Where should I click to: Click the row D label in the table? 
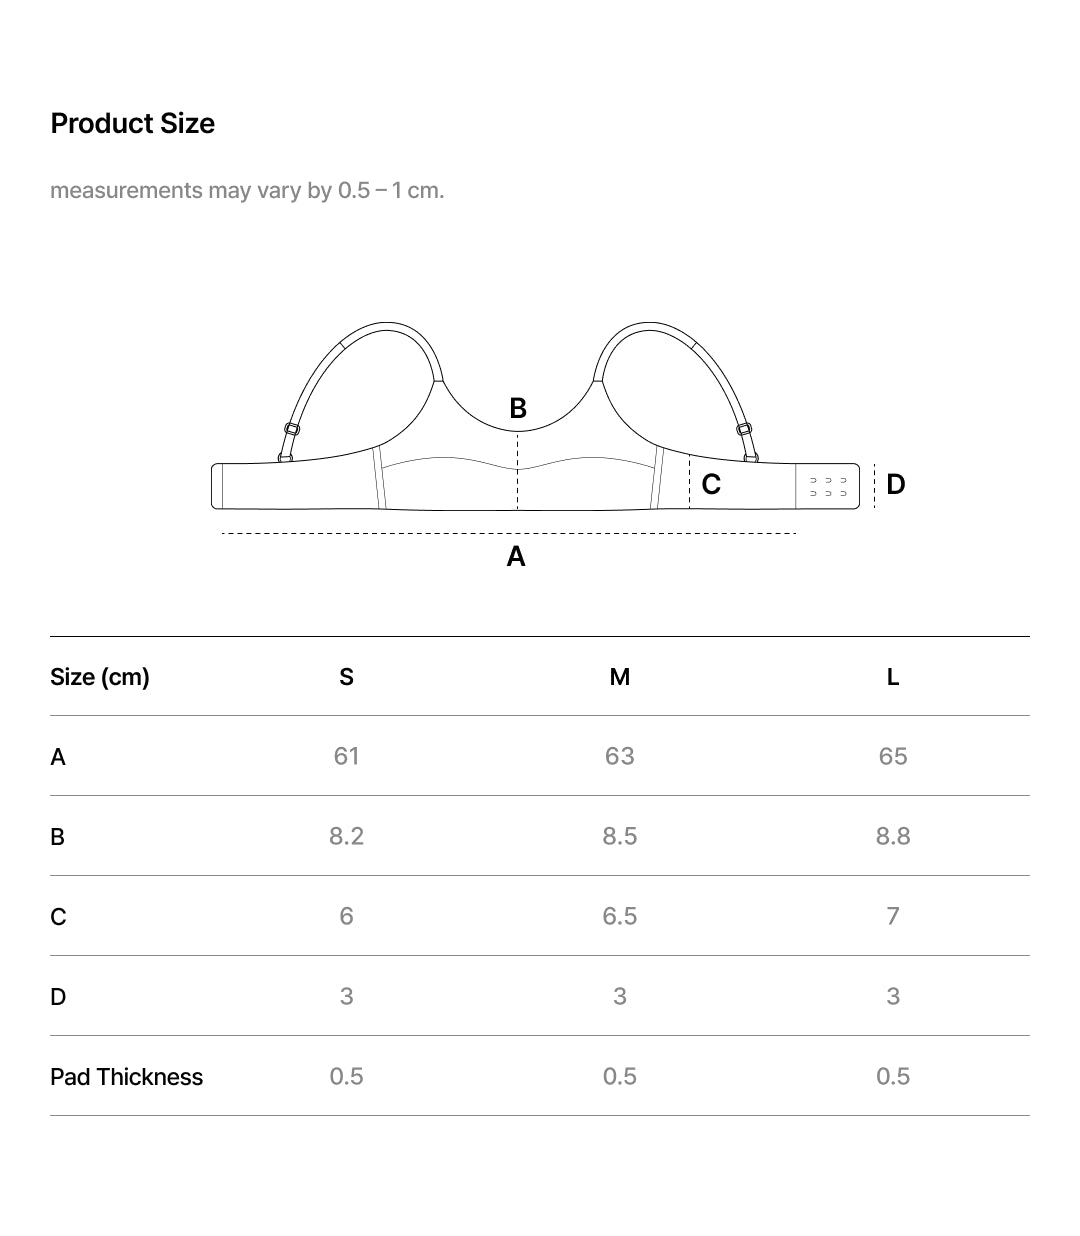coord(58,997)
